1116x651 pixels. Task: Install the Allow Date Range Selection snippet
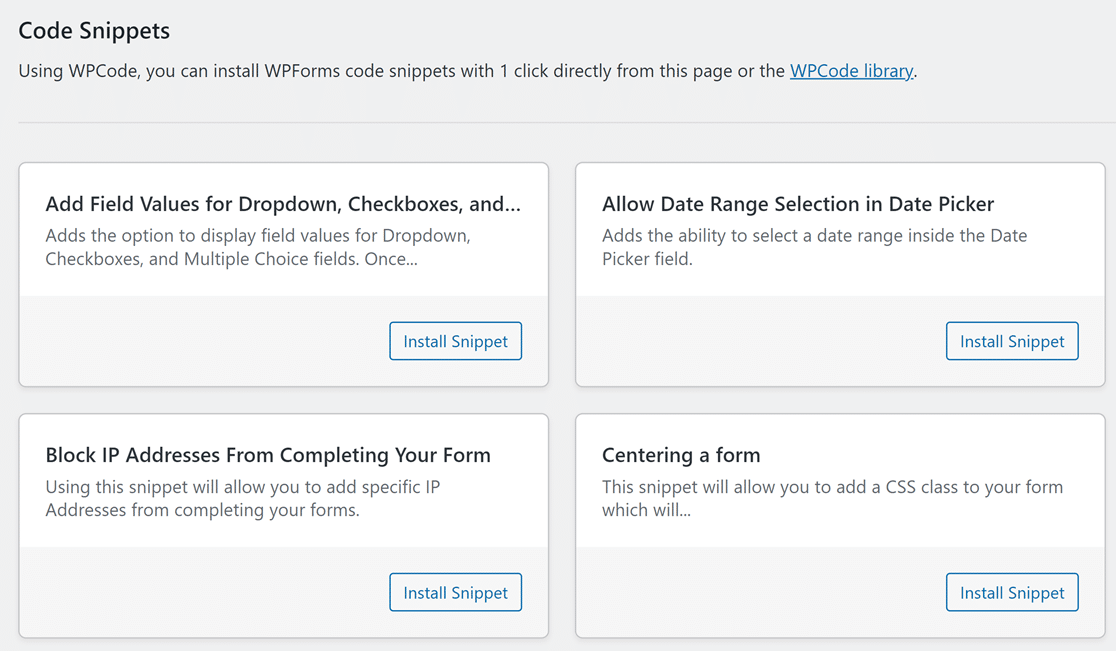click(x=1012, y=341)
